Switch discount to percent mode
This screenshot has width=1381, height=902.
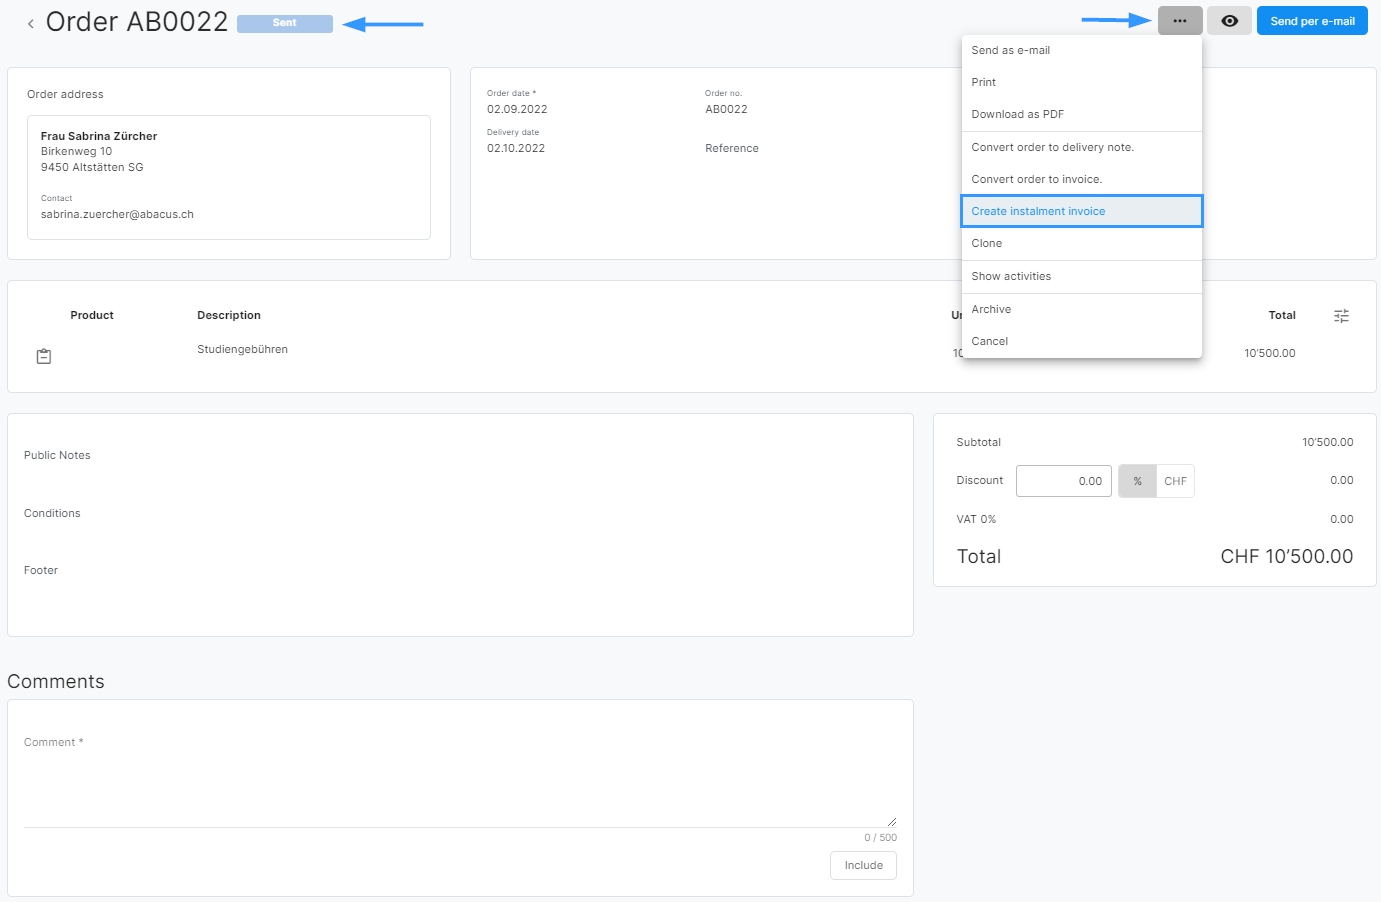1137,481
